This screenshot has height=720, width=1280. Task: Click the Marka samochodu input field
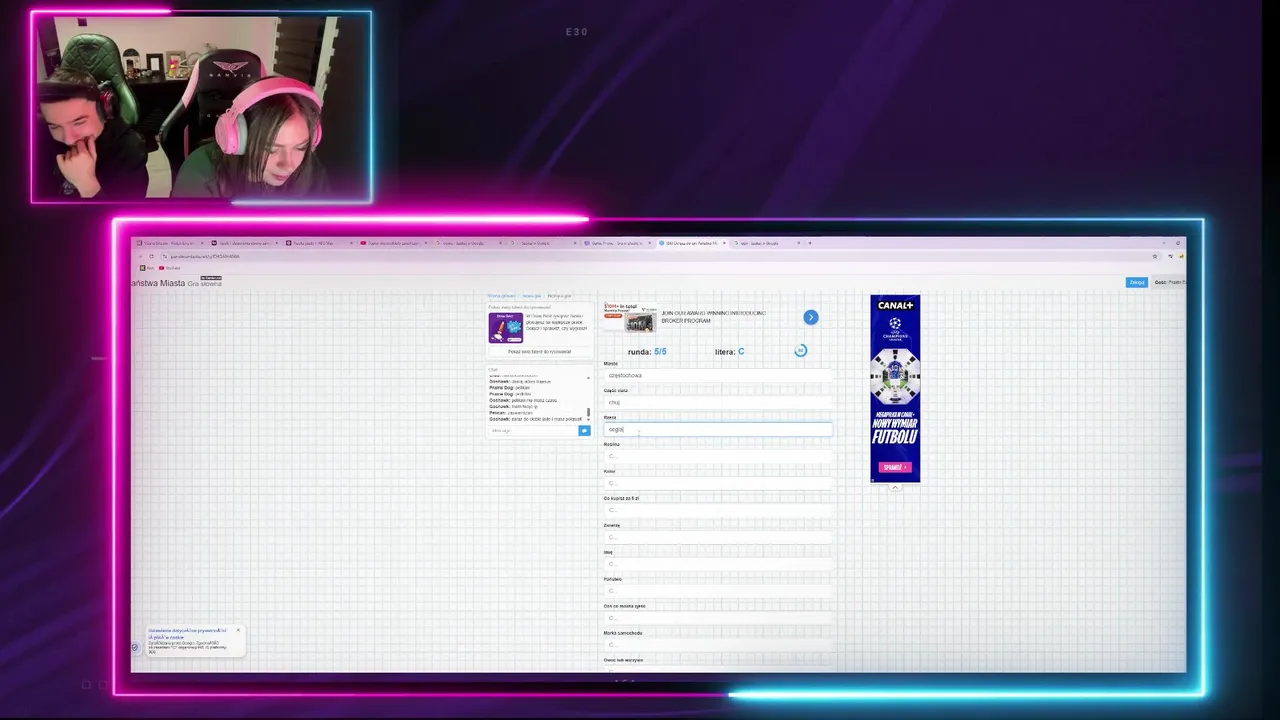click(718, 646)
